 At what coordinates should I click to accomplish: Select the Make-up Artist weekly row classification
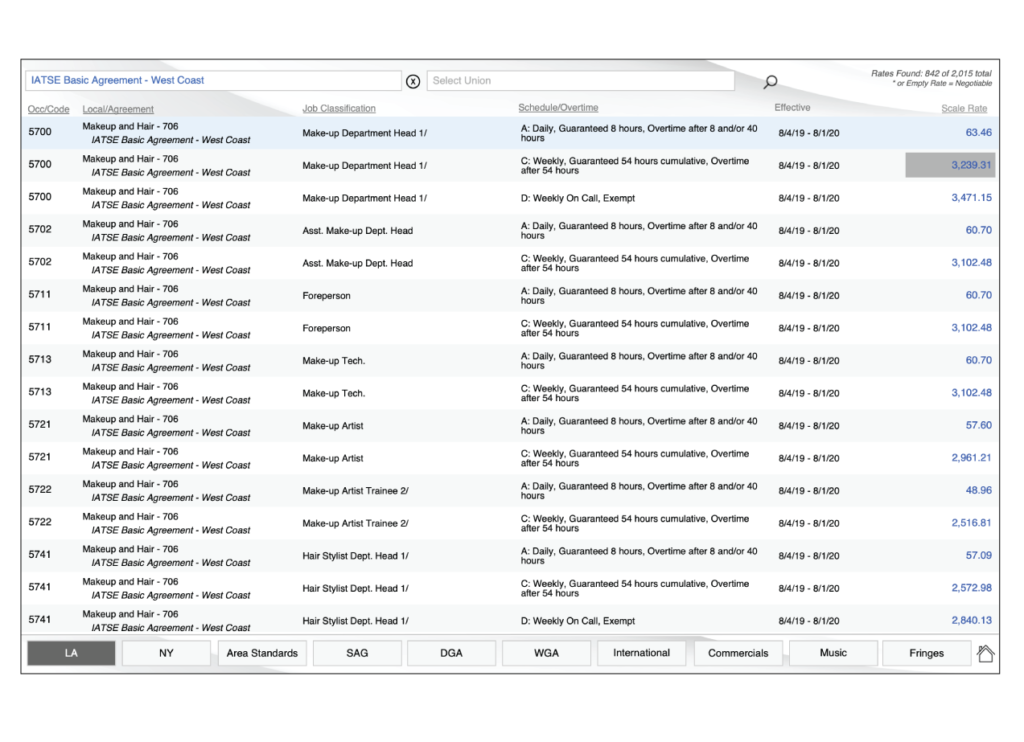pos(332,459)
